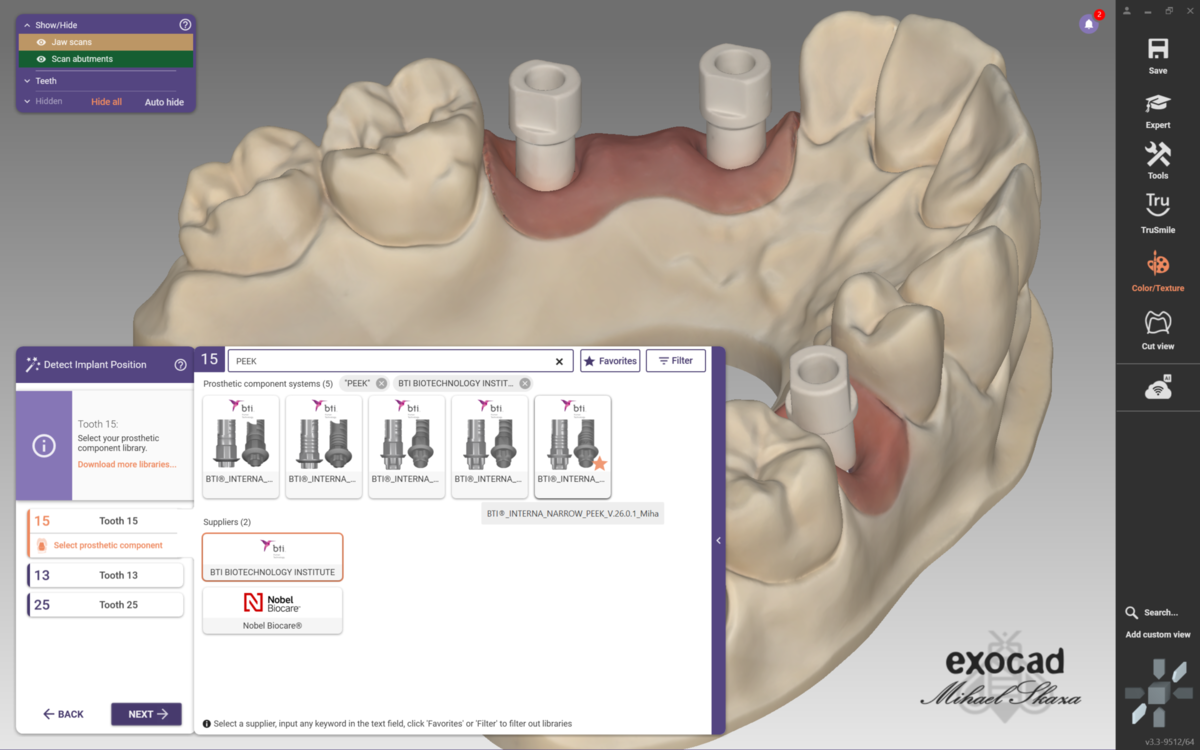This screenshot has height=750, width=1200.
Task: Go to the next wizard step
Action: [x=146, y=714]
